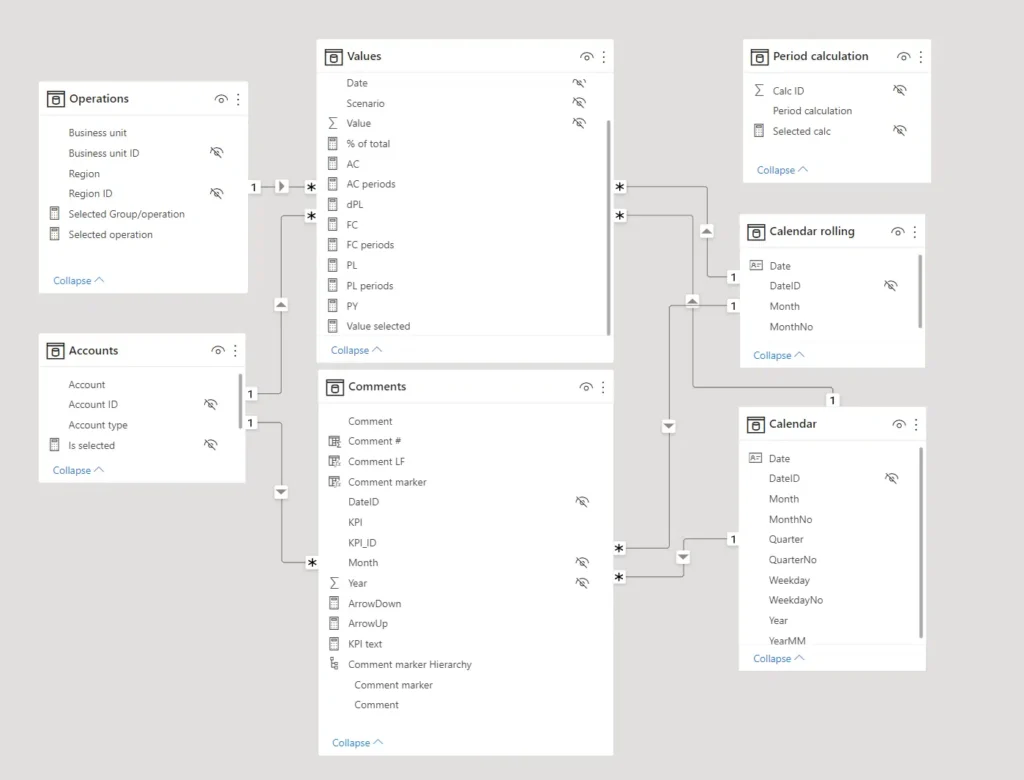Collapse the Period calculation table

782,170
